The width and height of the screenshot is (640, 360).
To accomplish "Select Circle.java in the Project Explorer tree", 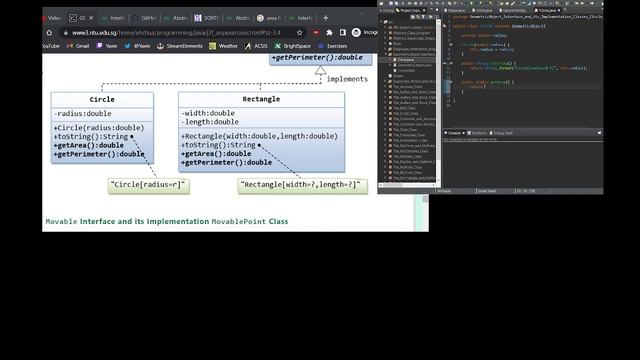I will pyautogui.click(x=405, y=60).
